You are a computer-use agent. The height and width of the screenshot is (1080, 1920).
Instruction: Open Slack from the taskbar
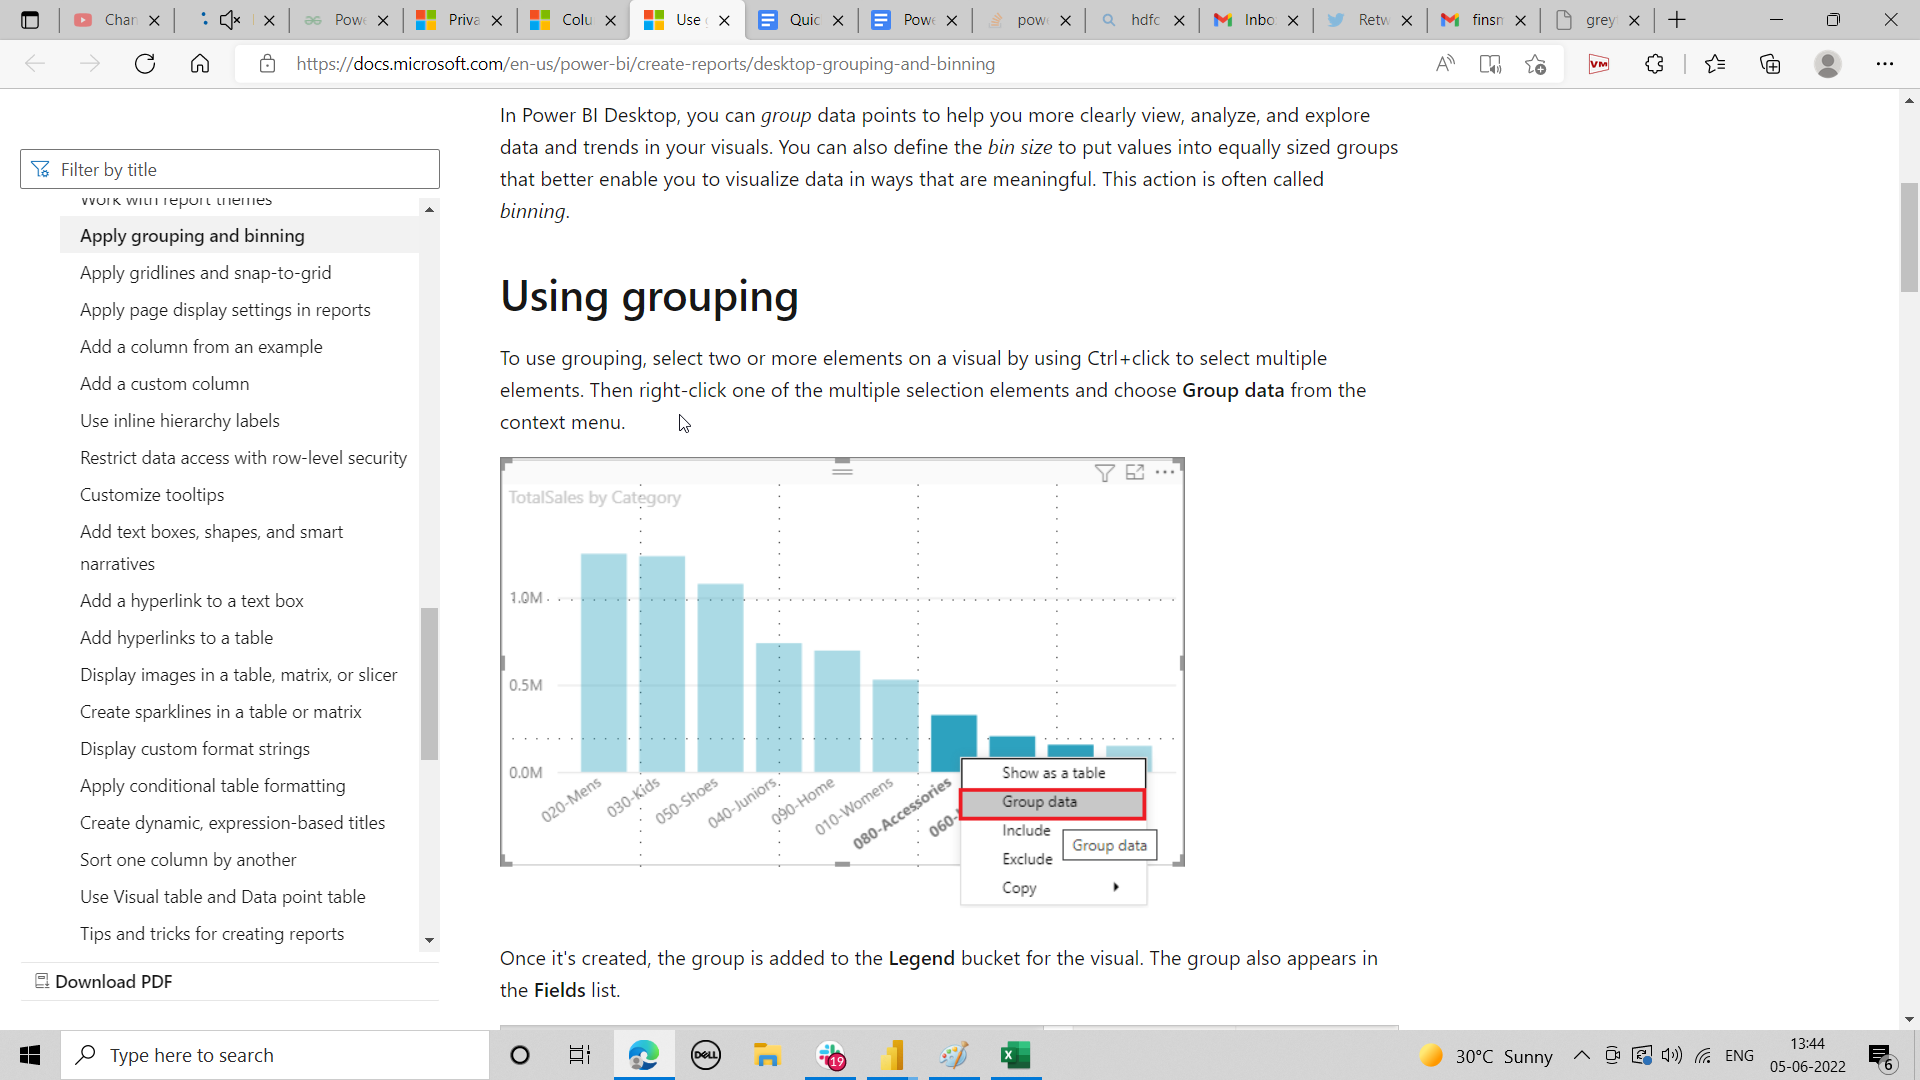(x=830, y=1055)
